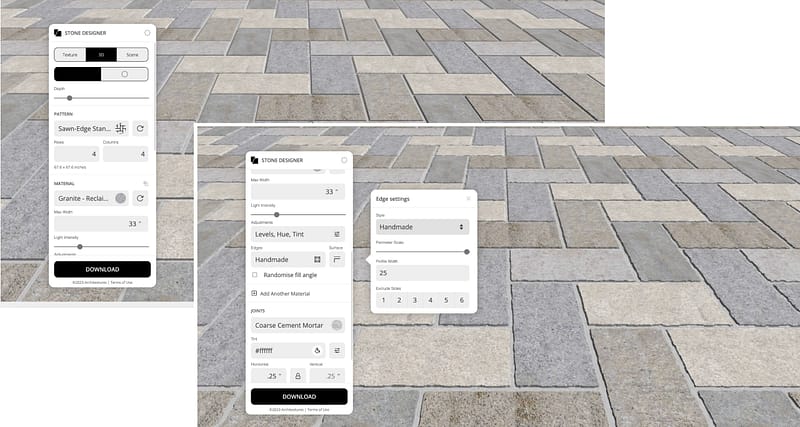
Task: Click the tint fill bucket icon
Action: coord(317,351)
